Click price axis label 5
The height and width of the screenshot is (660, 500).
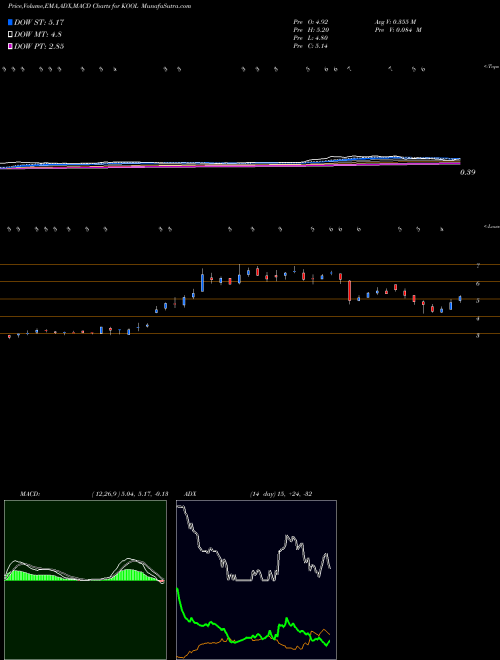pos(478,301)
